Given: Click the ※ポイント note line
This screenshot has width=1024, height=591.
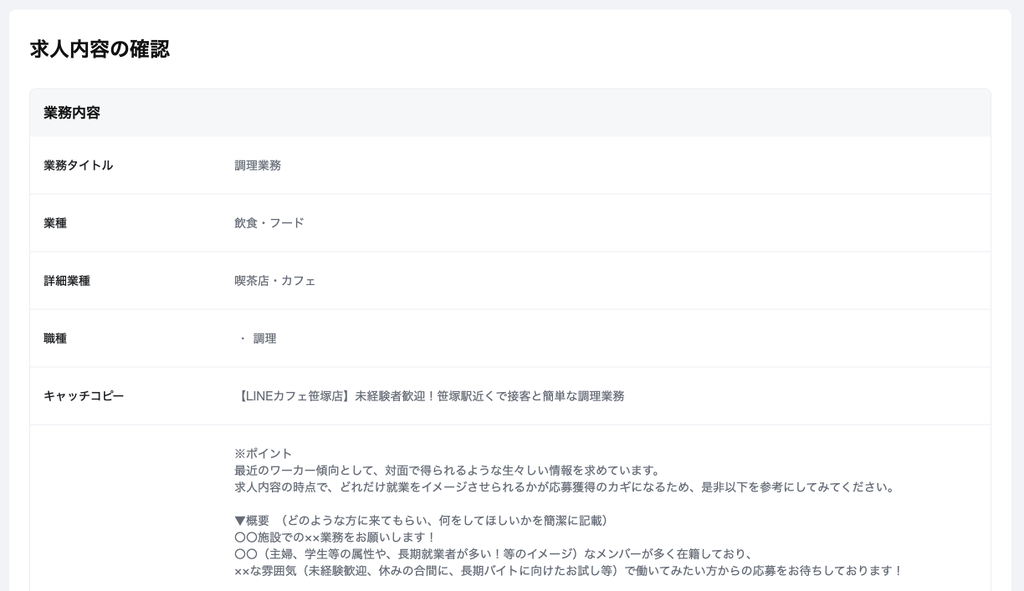Looking at the screenshot, I should tap(263, 453).
